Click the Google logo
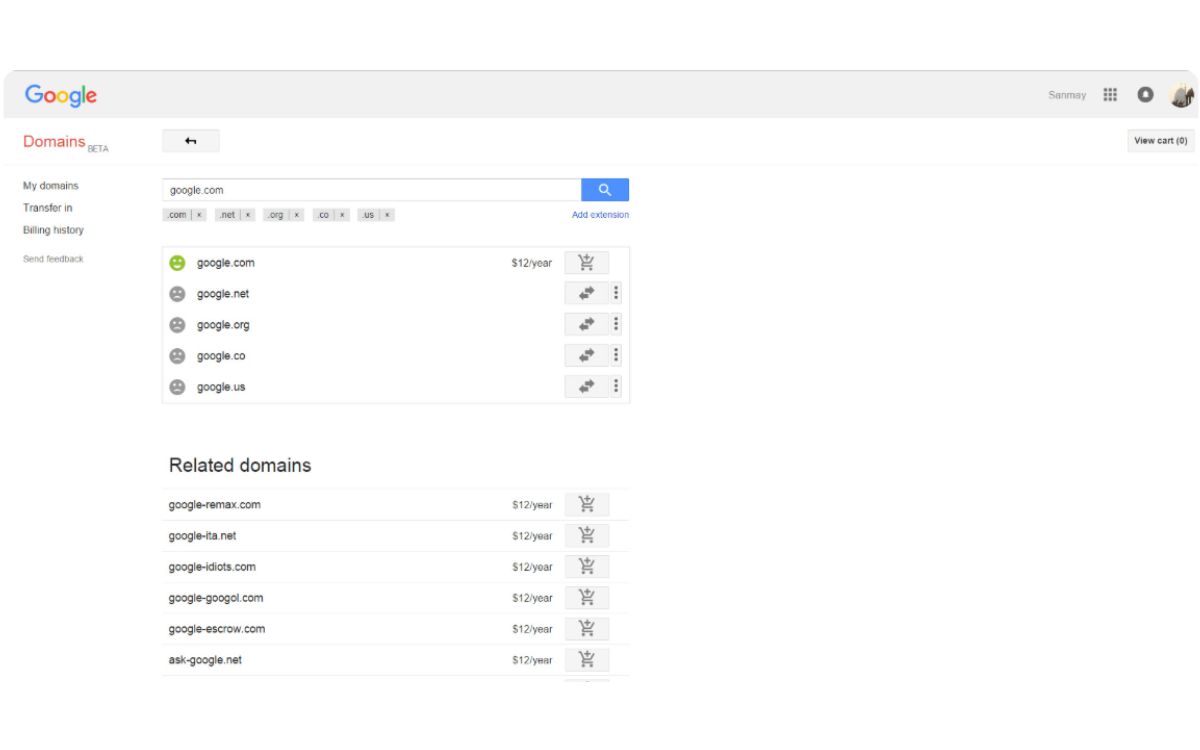 [61, 95]
